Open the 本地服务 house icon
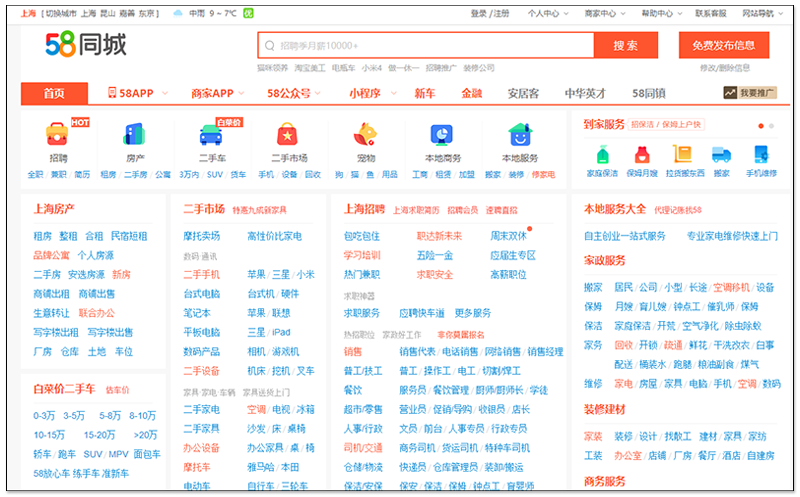Viewport: 800px width, 497px height. [x=520, y=135]
